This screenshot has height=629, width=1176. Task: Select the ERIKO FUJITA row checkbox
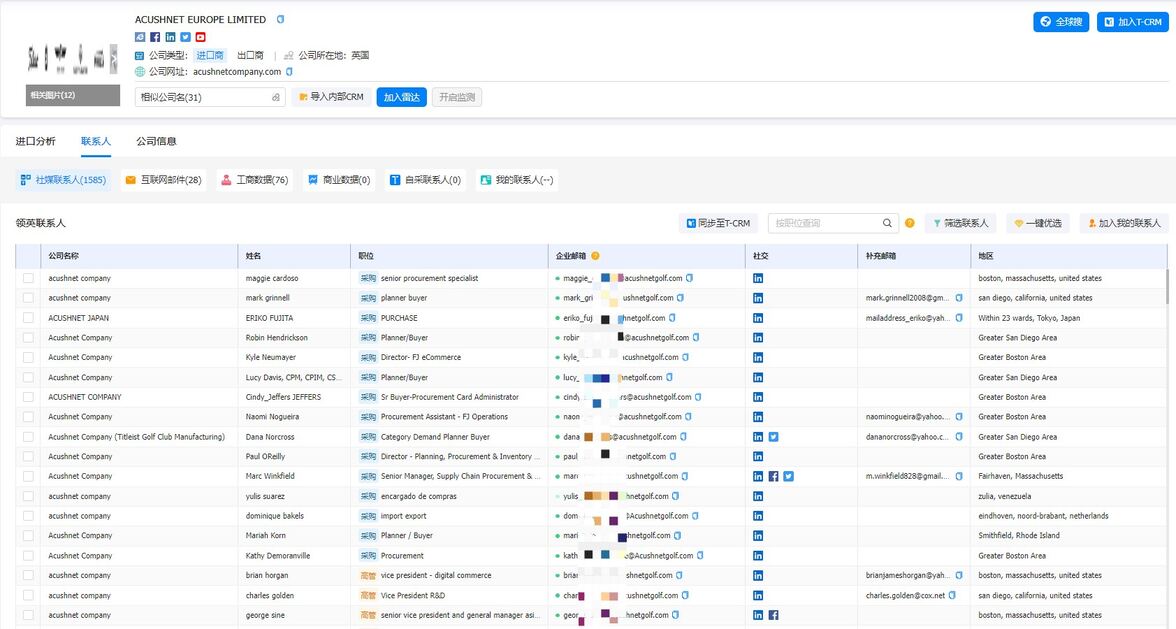(28, 318)
